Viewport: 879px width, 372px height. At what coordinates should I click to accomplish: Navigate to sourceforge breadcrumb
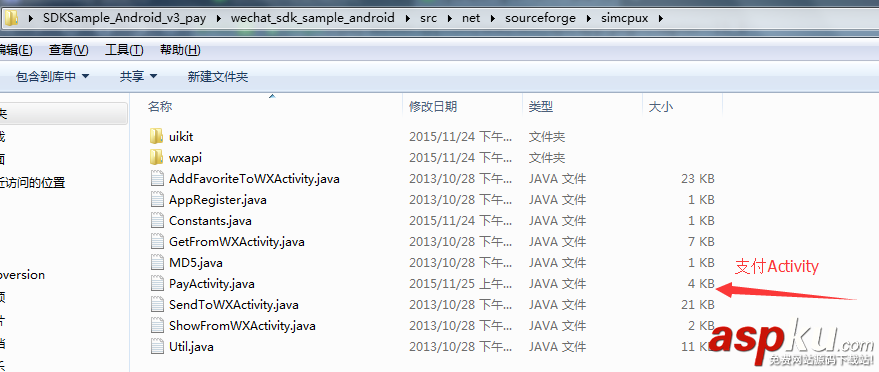540,18
